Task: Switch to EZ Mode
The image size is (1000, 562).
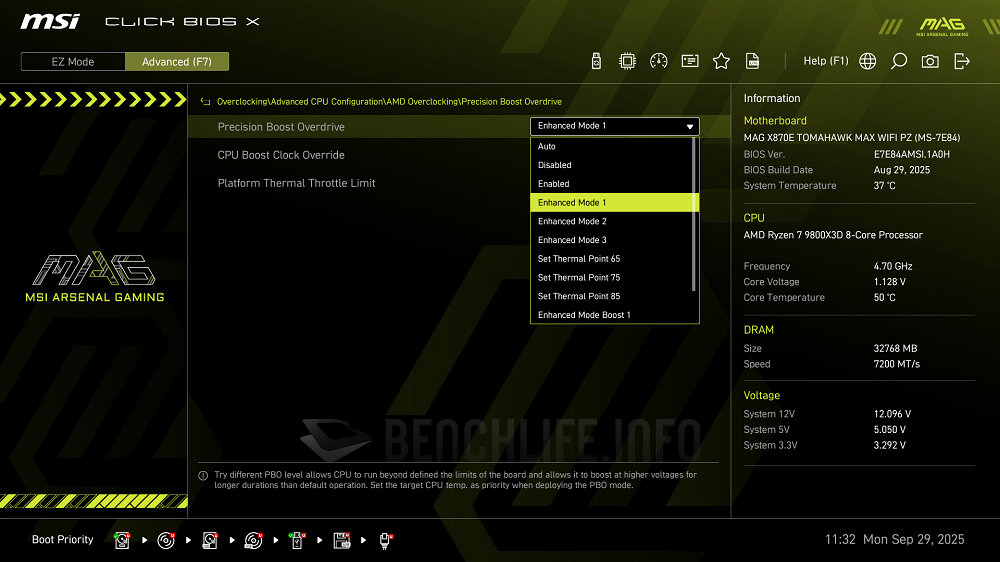Action: pyautogui.click(x=73, y=62)
